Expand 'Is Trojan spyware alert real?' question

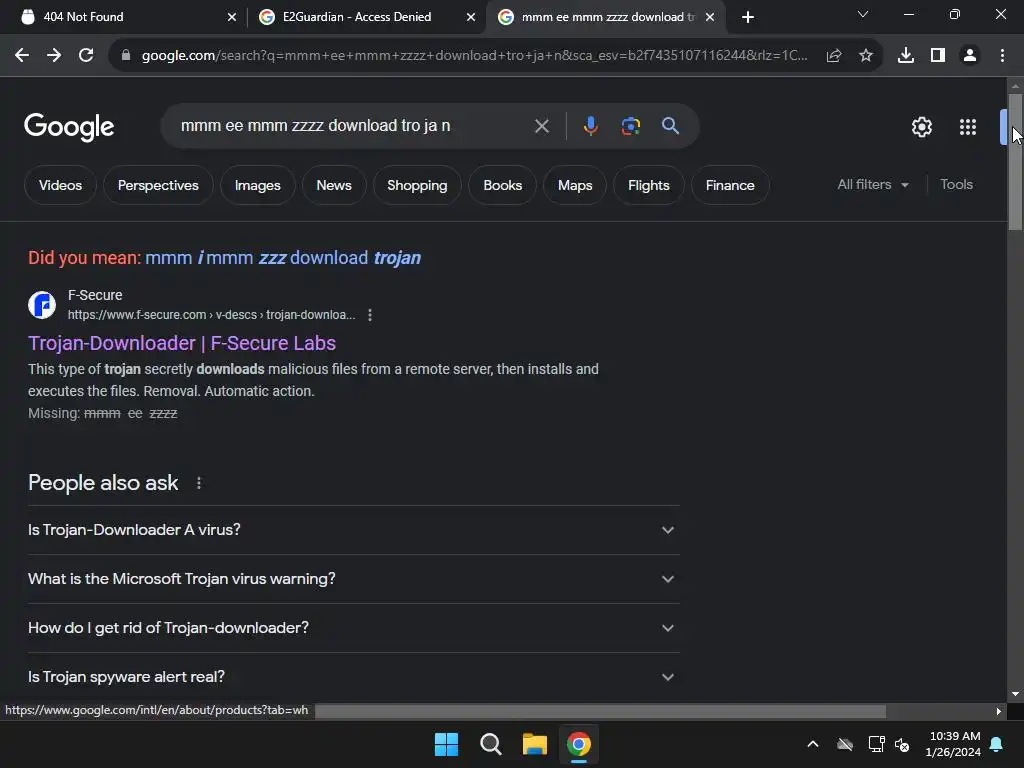click(353, 677)
